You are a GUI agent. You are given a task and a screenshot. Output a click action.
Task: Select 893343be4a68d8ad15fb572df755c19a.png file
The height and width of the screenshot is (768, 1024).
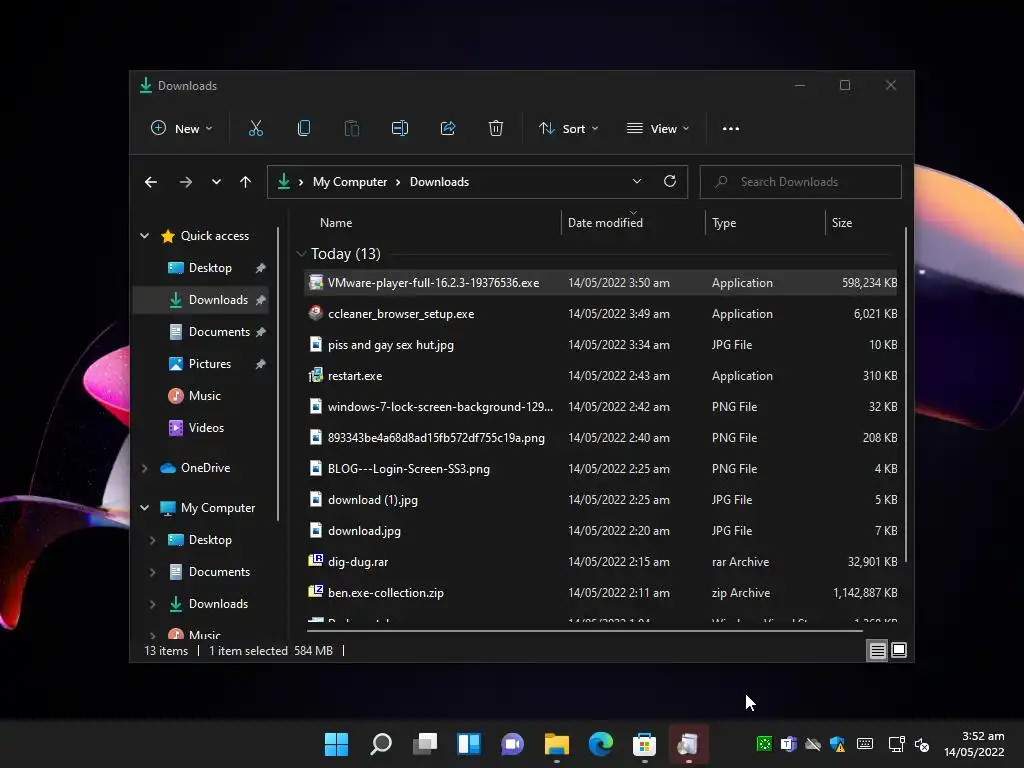[x=601, y=438]
